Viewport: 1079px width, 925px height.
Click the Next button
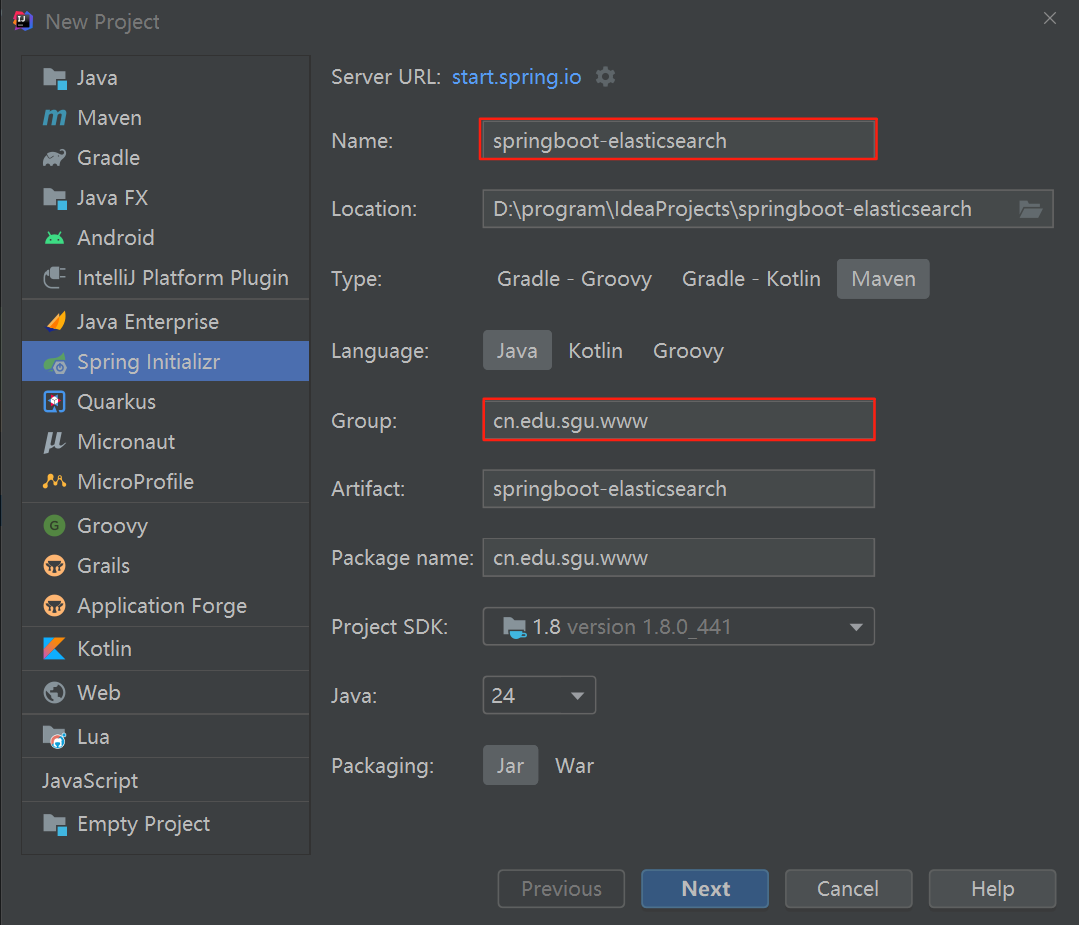704,888
